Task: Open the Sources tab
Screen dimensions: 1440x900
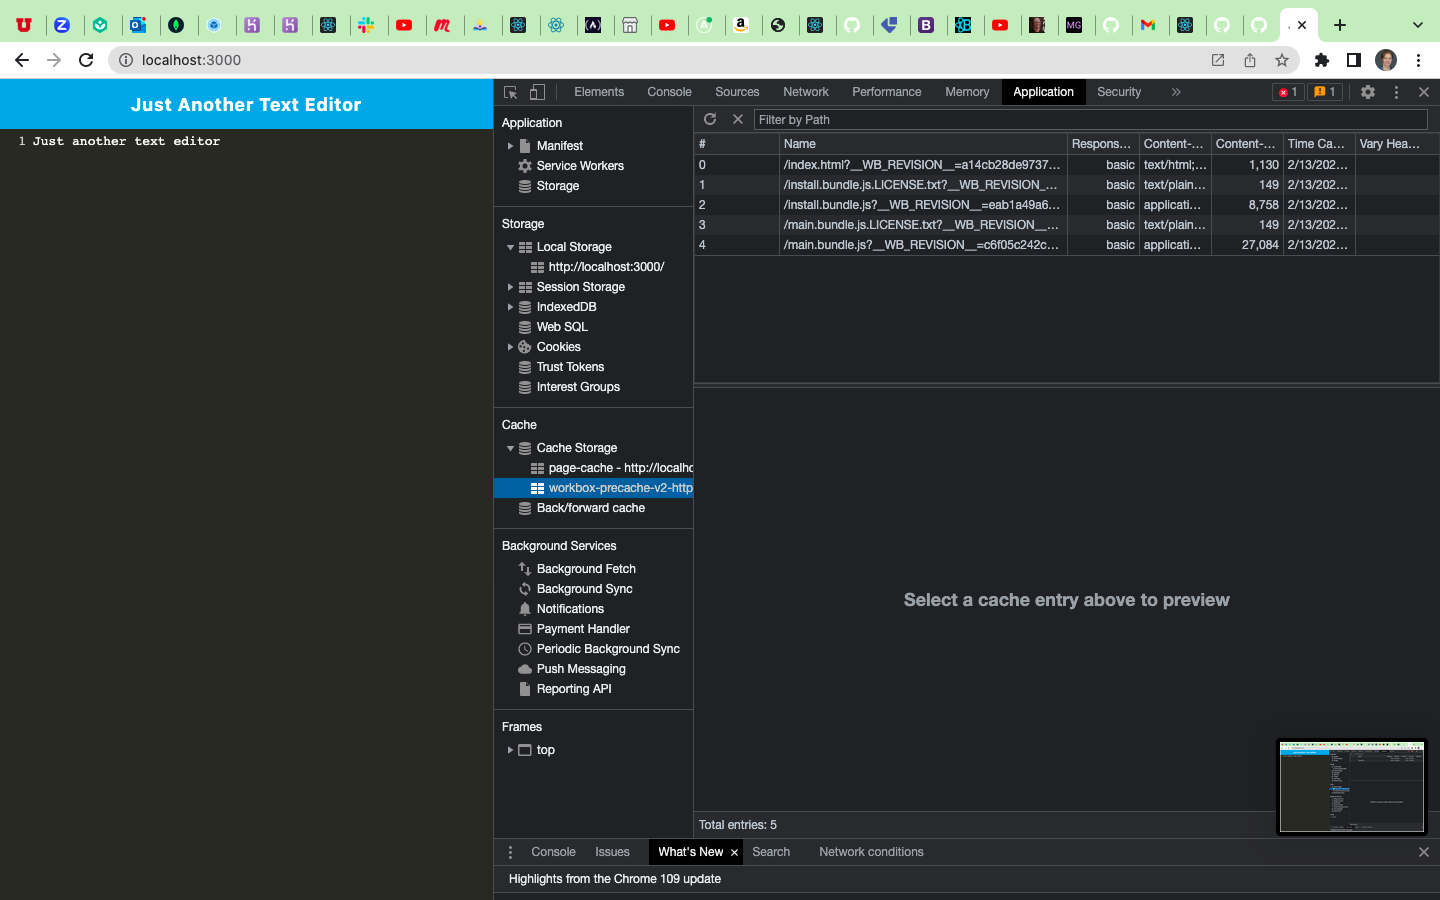Action: tap(737, 92)
